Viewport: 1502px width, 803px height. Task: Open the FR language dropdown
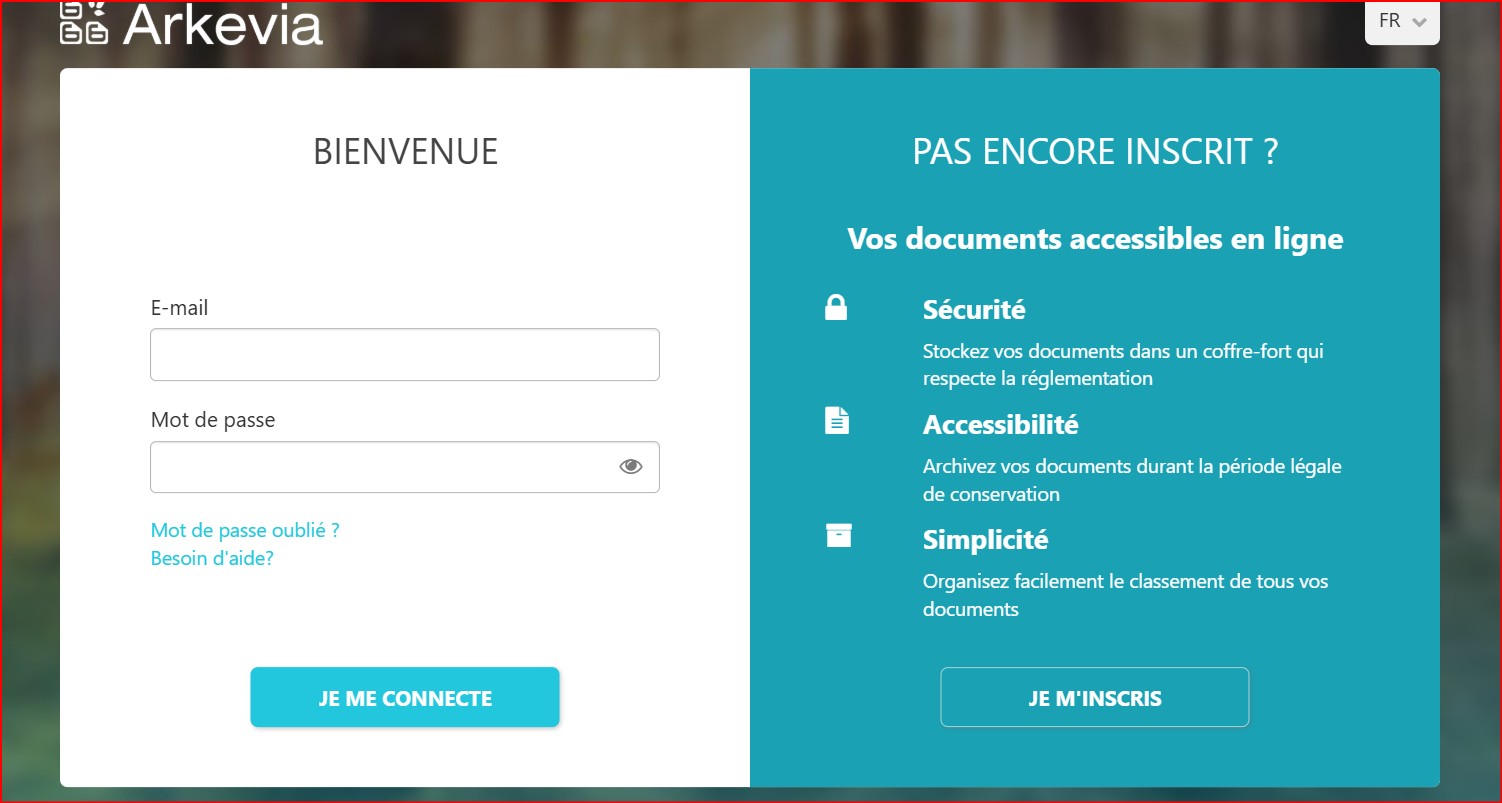[x=1401, y=22]
